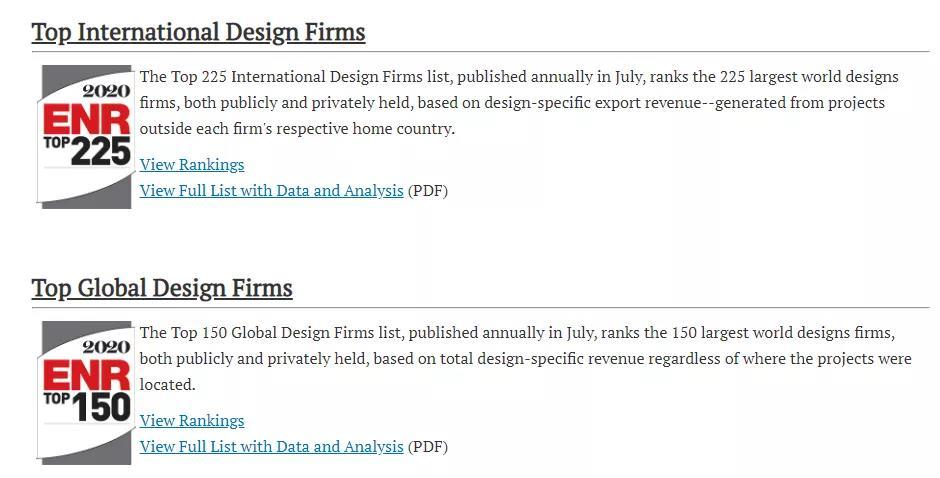
Task: Open the Top Global Design Firms heading
Action: point(162,288)
